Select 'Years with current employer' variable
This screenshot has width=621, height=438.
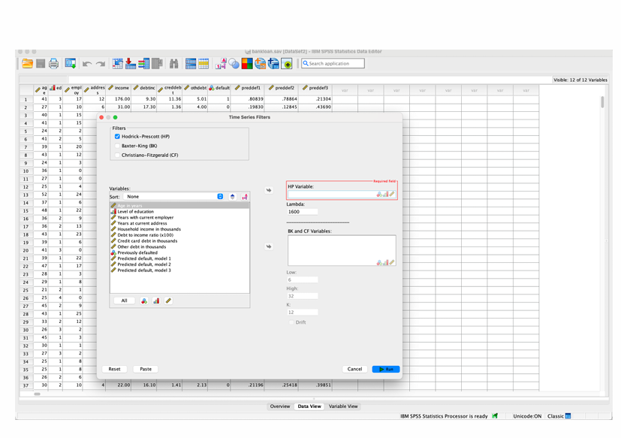(x=180, y=217)
